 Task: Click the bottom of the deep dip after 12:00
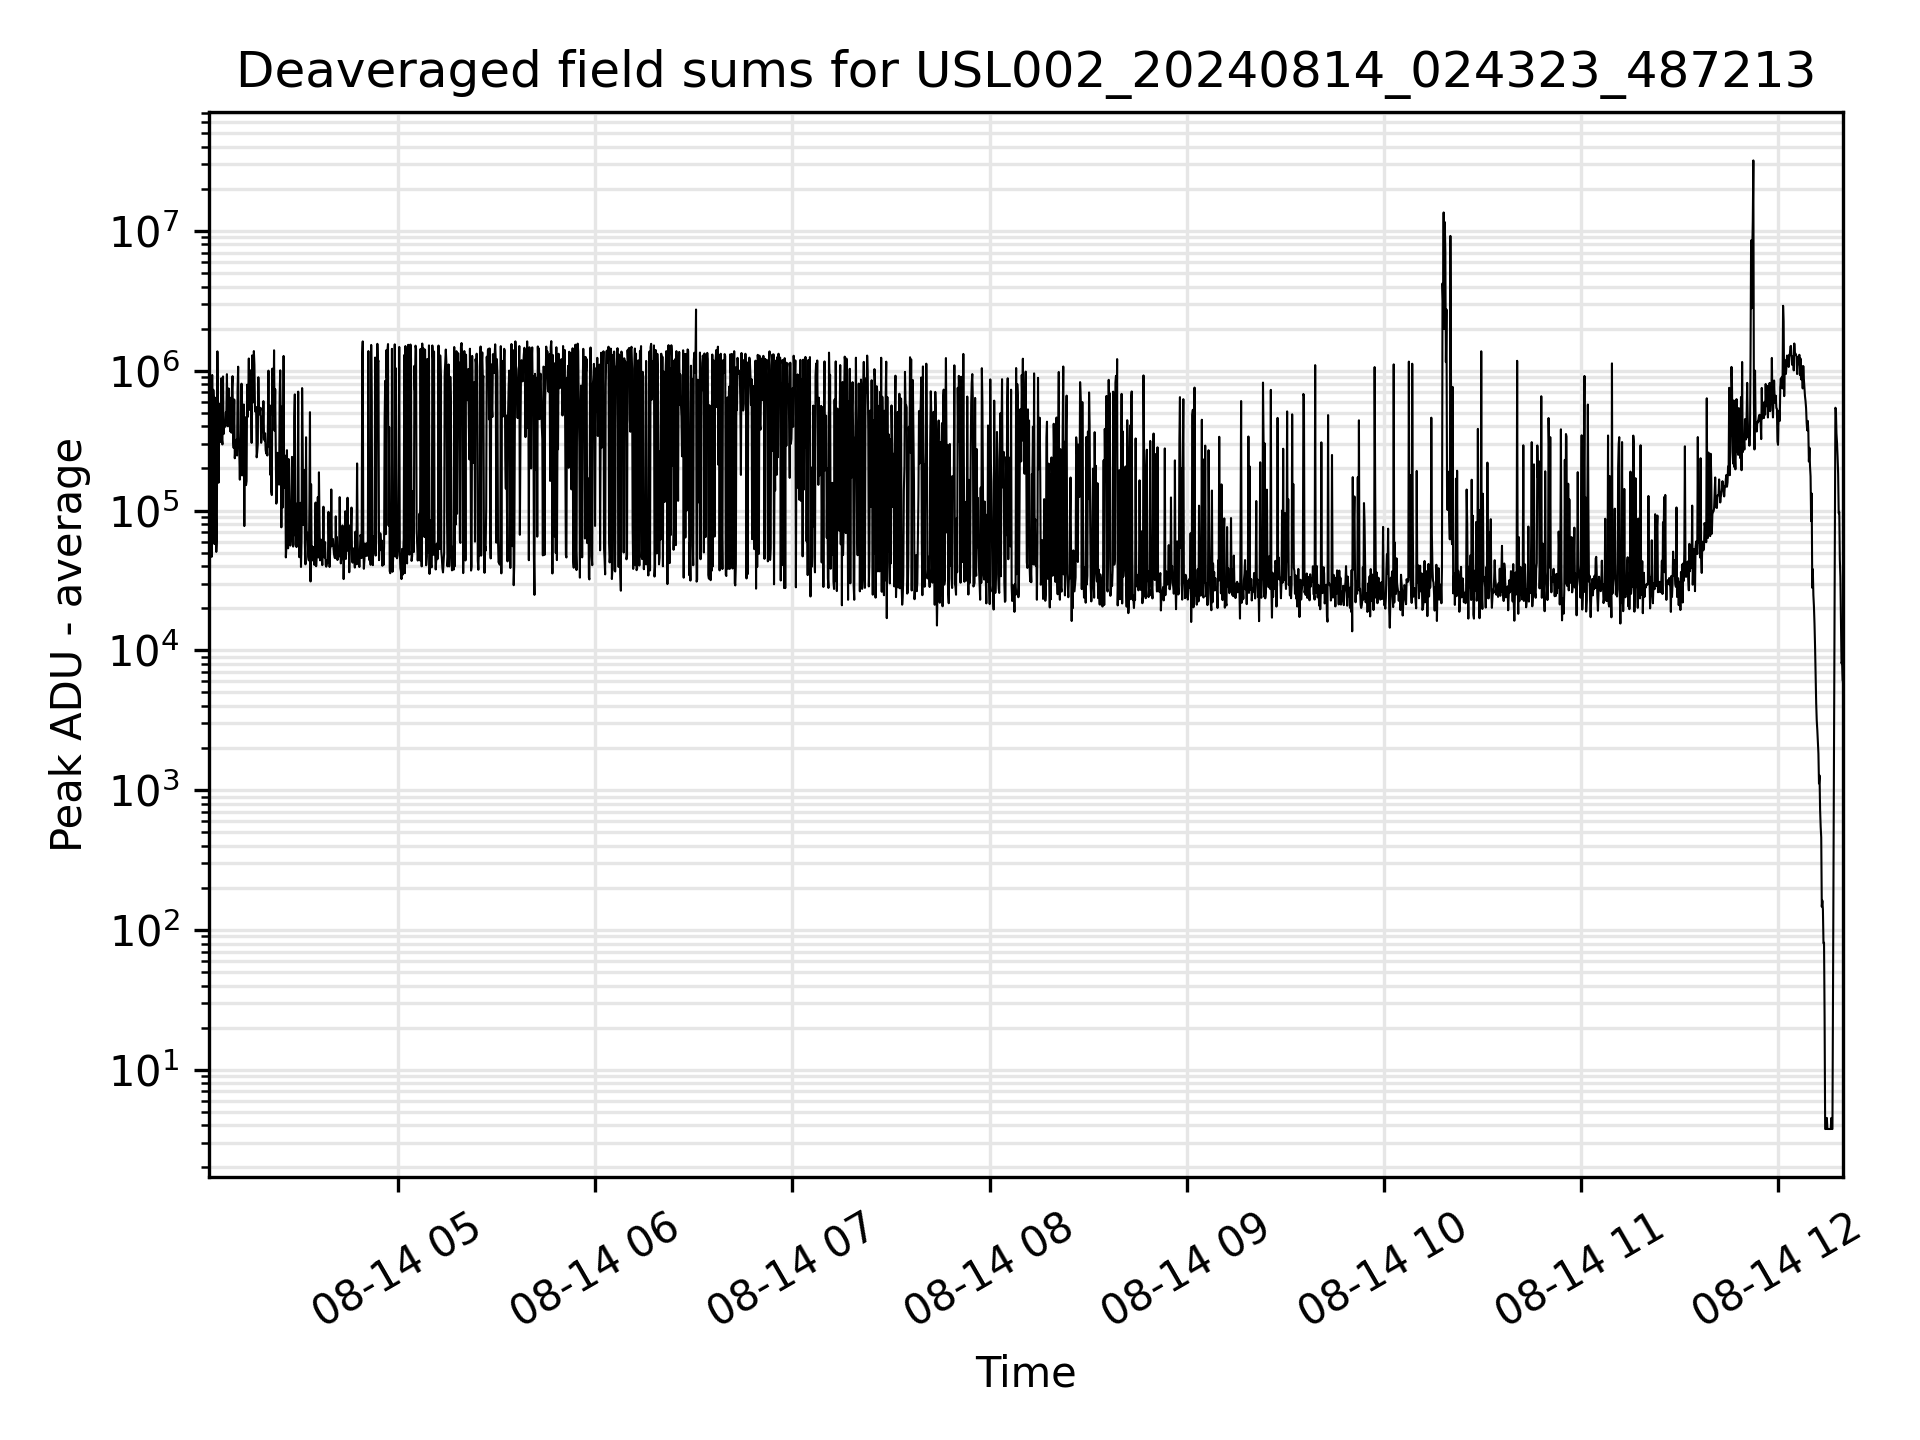pyautogui.click(x=1829, y=1127)
